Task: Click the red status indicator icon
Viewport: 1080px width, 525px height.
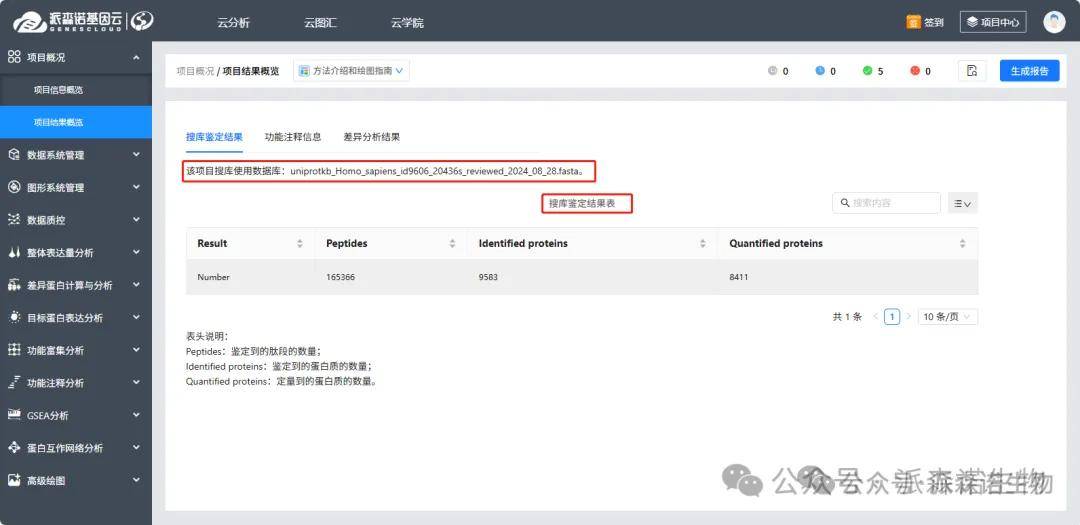Action: click(x=914, y=71)
